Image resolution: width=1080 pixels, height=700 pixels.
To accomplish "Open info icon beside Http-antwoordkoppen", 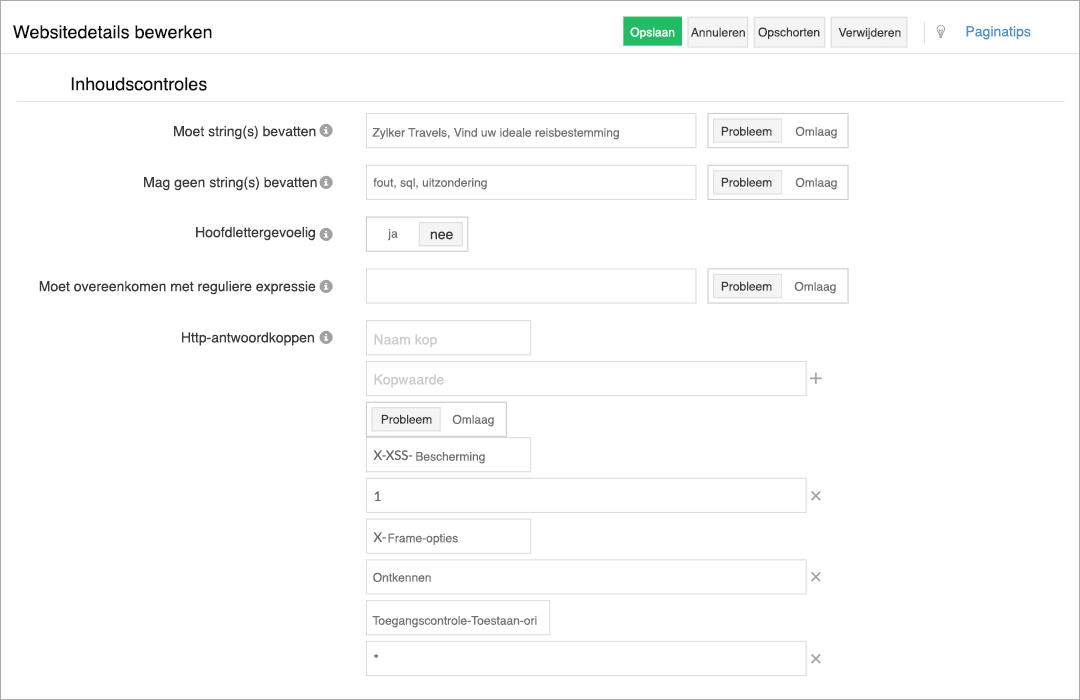I will point(326,337).
